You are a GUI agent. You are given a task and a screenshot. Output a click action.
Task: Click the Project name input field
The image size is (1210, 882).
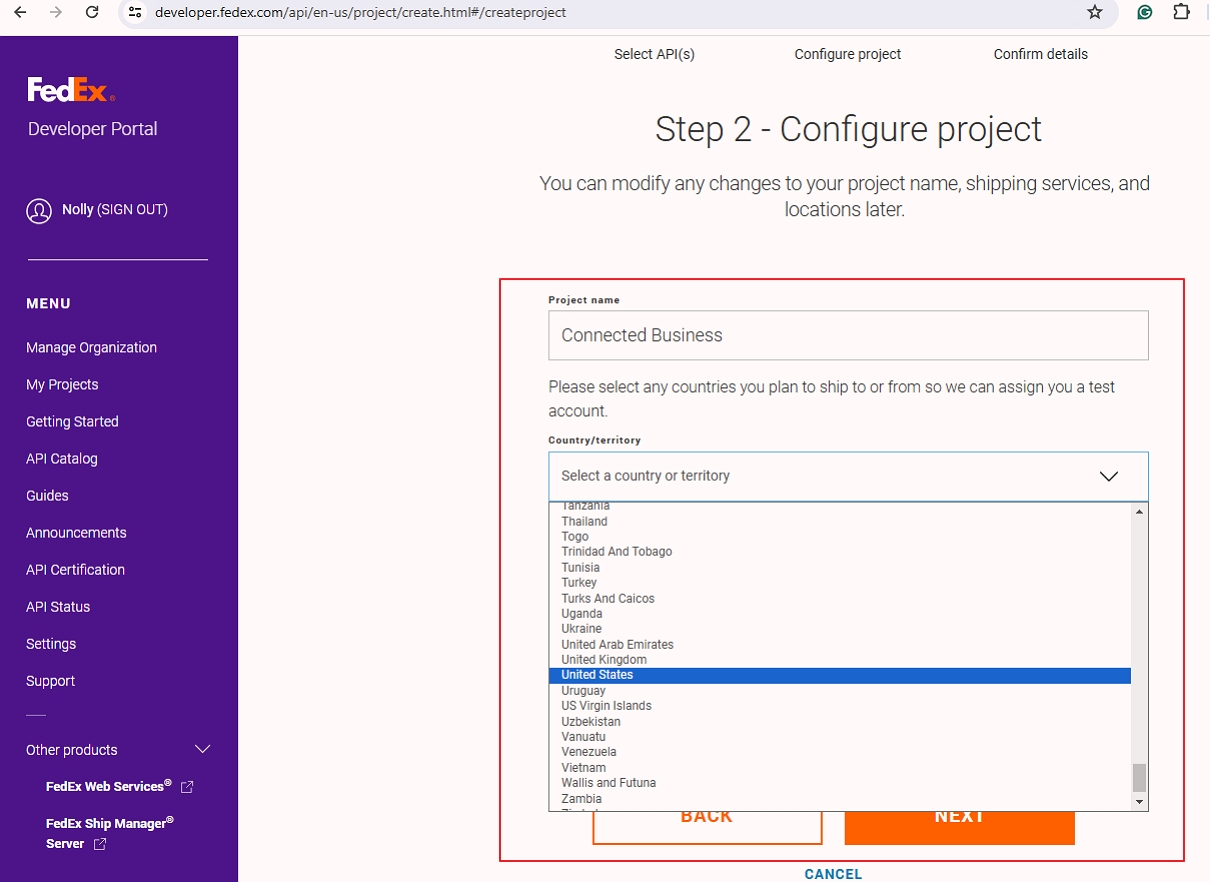click(848, 335)
